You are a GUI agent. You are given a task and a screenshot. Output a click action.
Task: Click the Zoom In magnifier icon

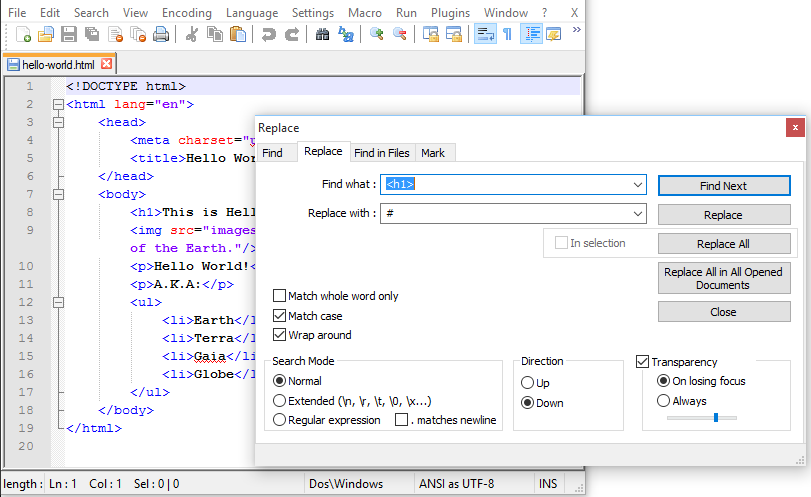377,34
